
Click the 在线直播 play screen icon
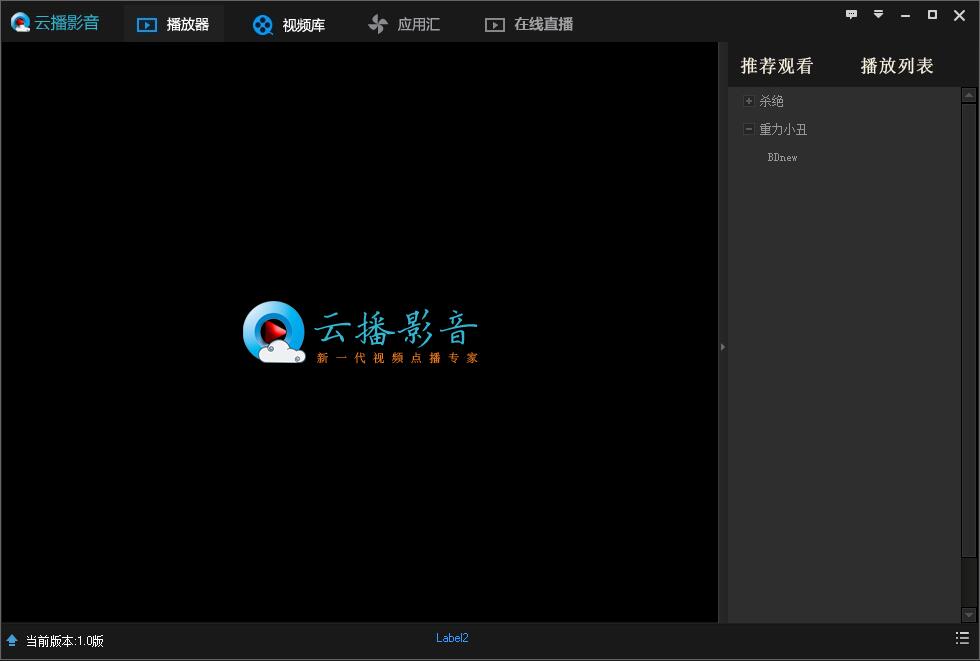[x=495, y=25]
